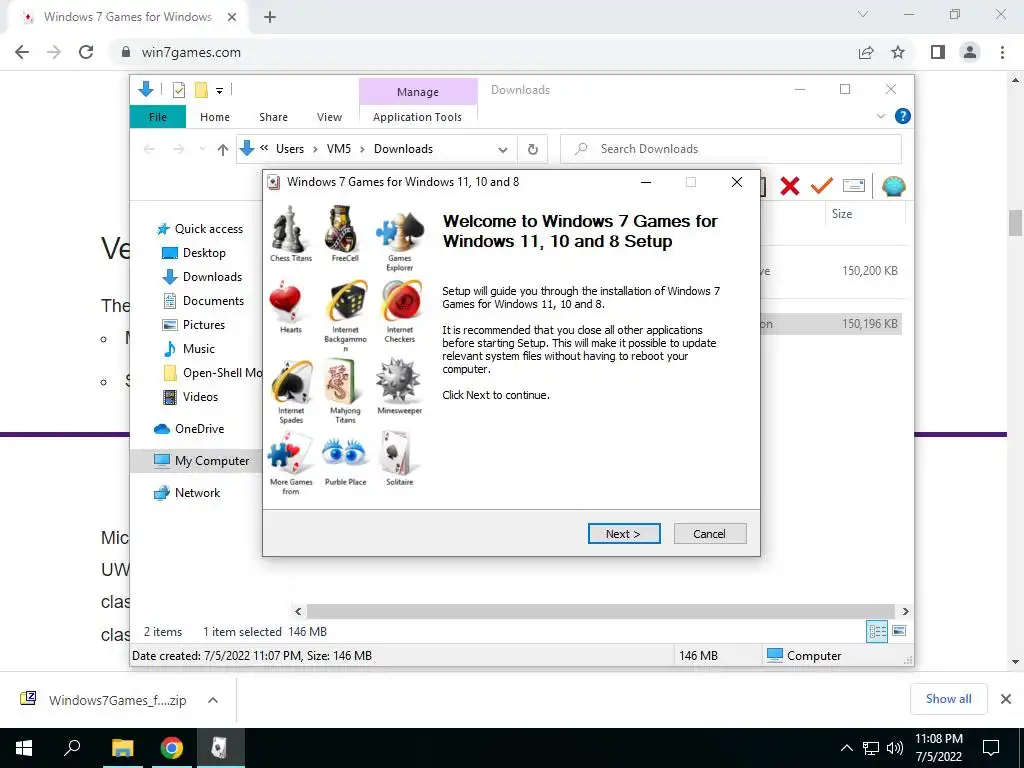1024x768 pixels.
Task: Open taskbar search magnifier
Action: pos(72,748)
